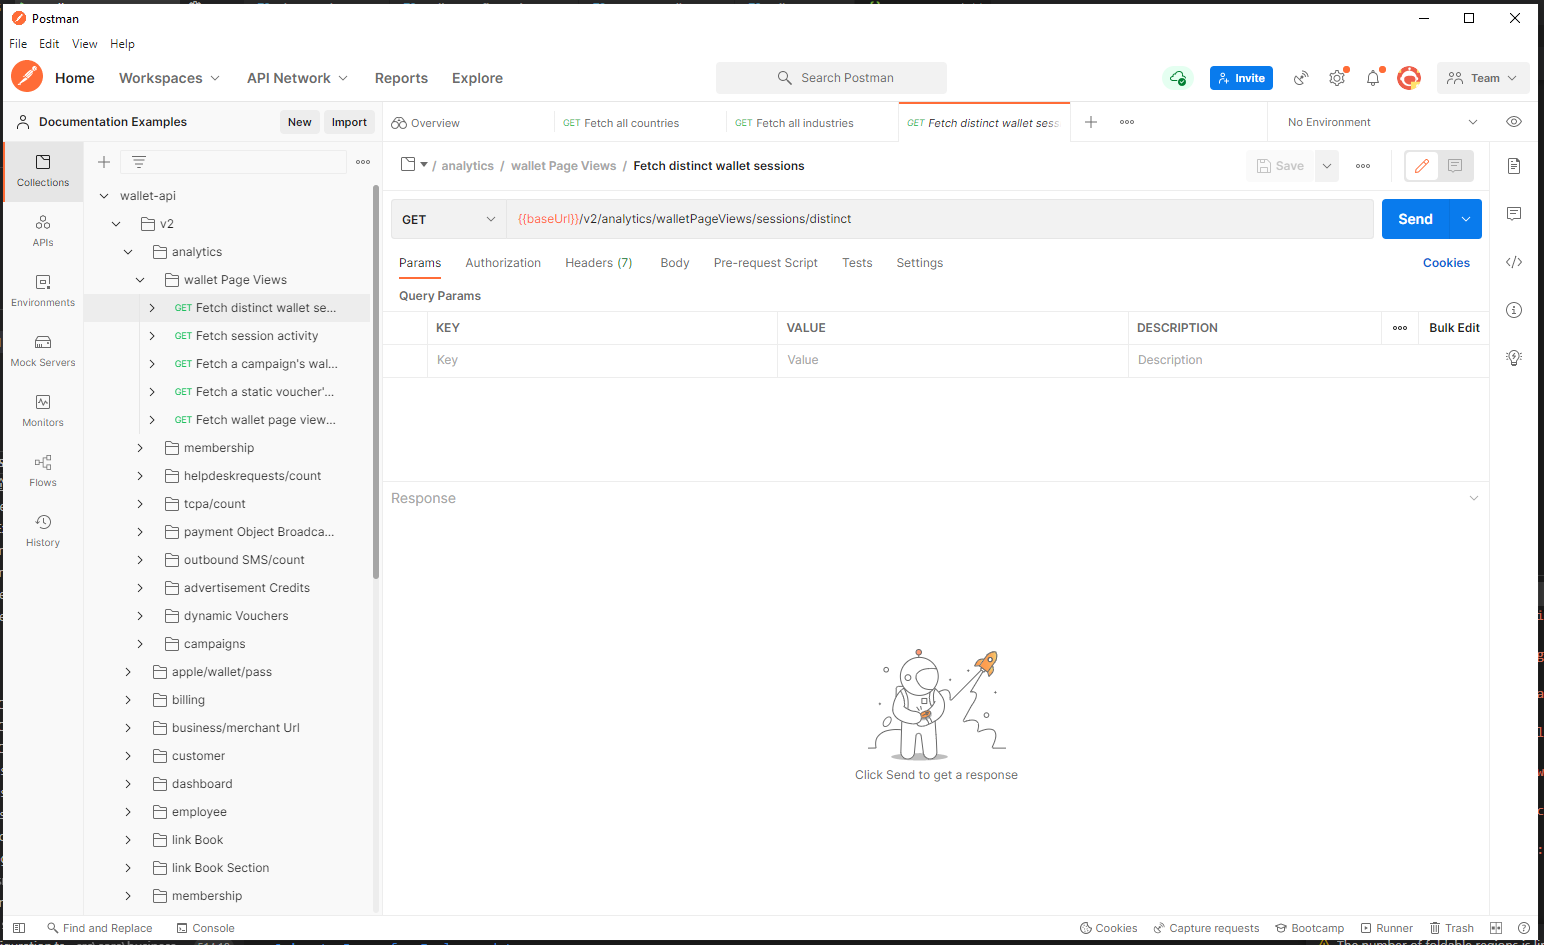The height and width of the screenshot is (945, 1544).
Task: Click the sync status cloud icon
Action: [x=1178, y=78]
